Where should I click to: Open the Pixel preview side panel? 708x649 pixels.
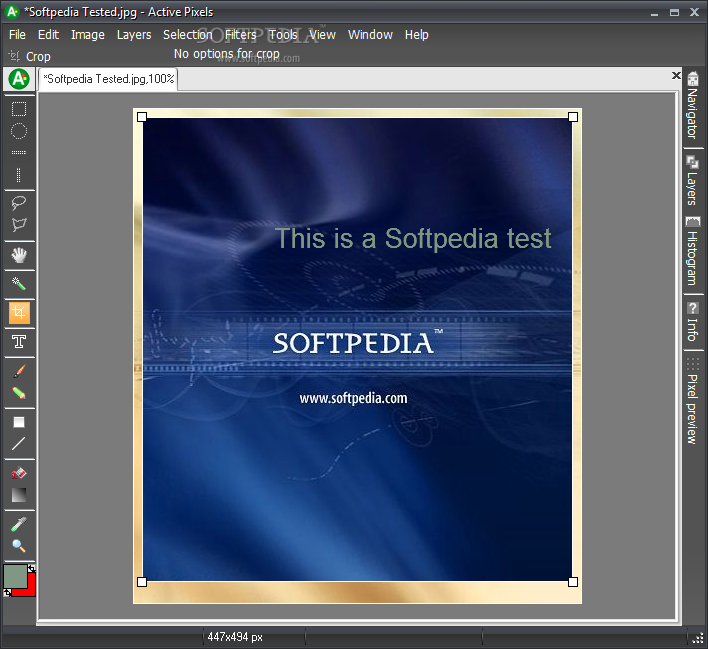(692, 401)
